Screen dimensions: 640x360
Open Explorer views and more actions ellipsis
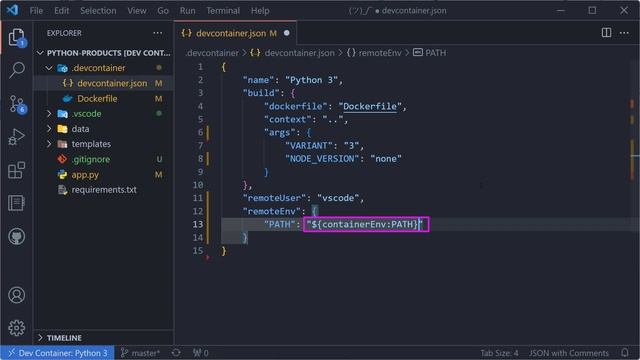click(x=158, y=33)
